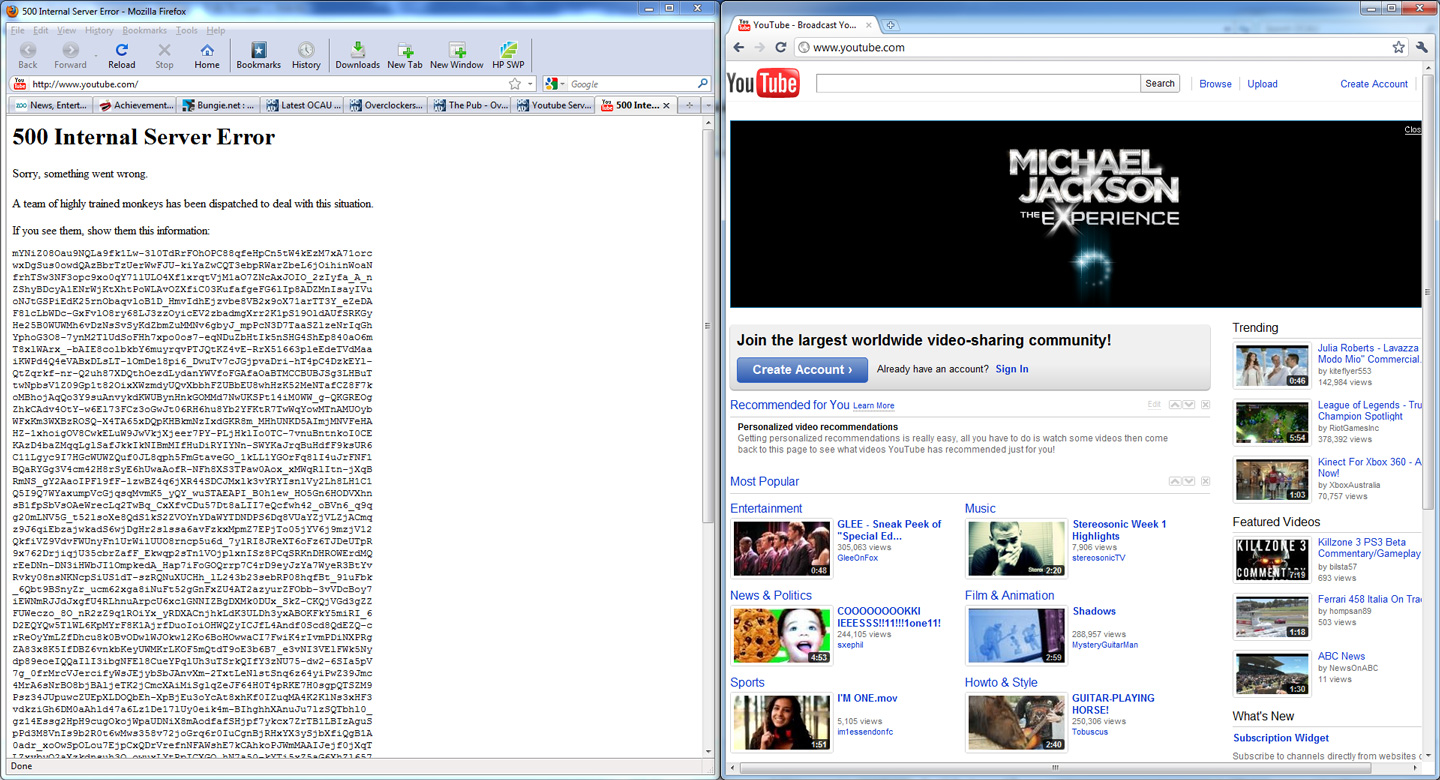This screenshot has height=780, width=1440.
Task: Click the YouTube Search button
Action: [1160, 84]
